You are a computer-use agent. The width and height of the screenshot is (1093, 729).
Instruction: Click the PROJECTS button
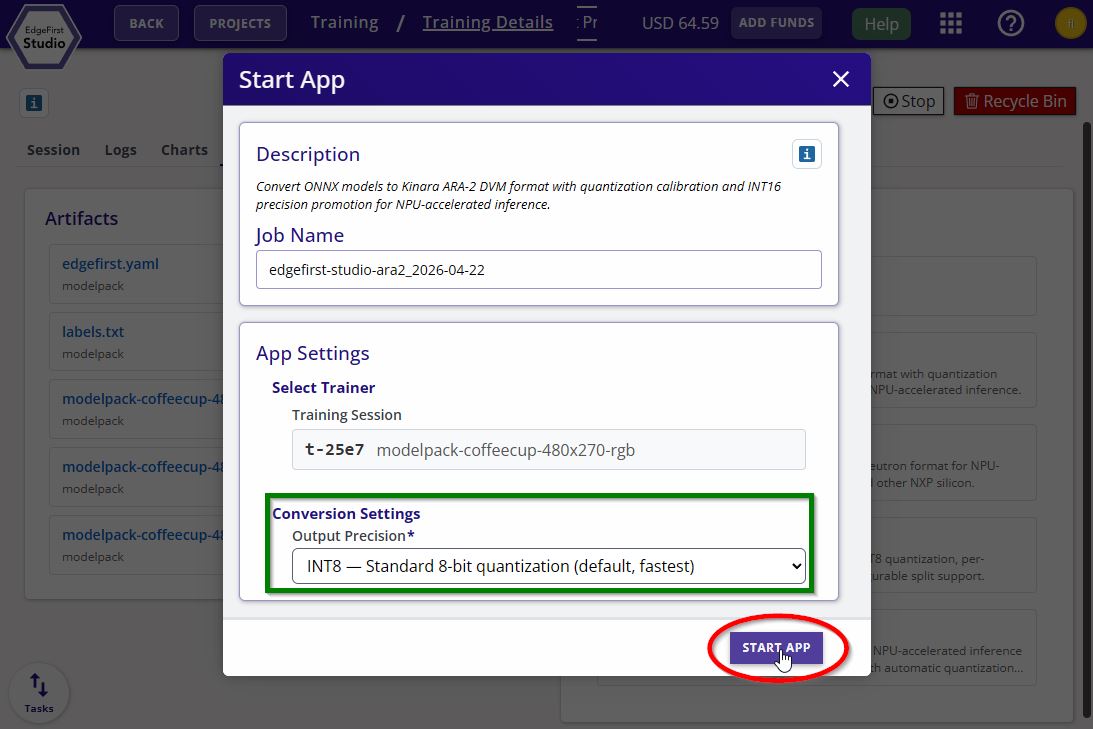pyautogui.click(x=240, y=24)
